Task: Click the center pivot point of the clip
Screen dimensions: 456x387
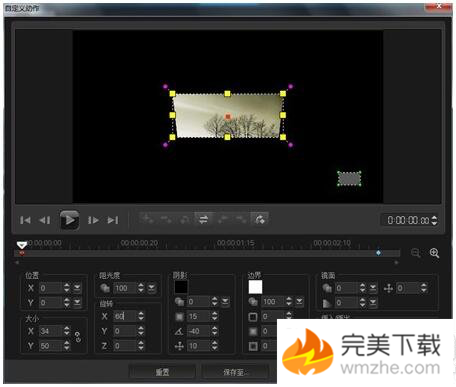Action: [x=228, y=116]
